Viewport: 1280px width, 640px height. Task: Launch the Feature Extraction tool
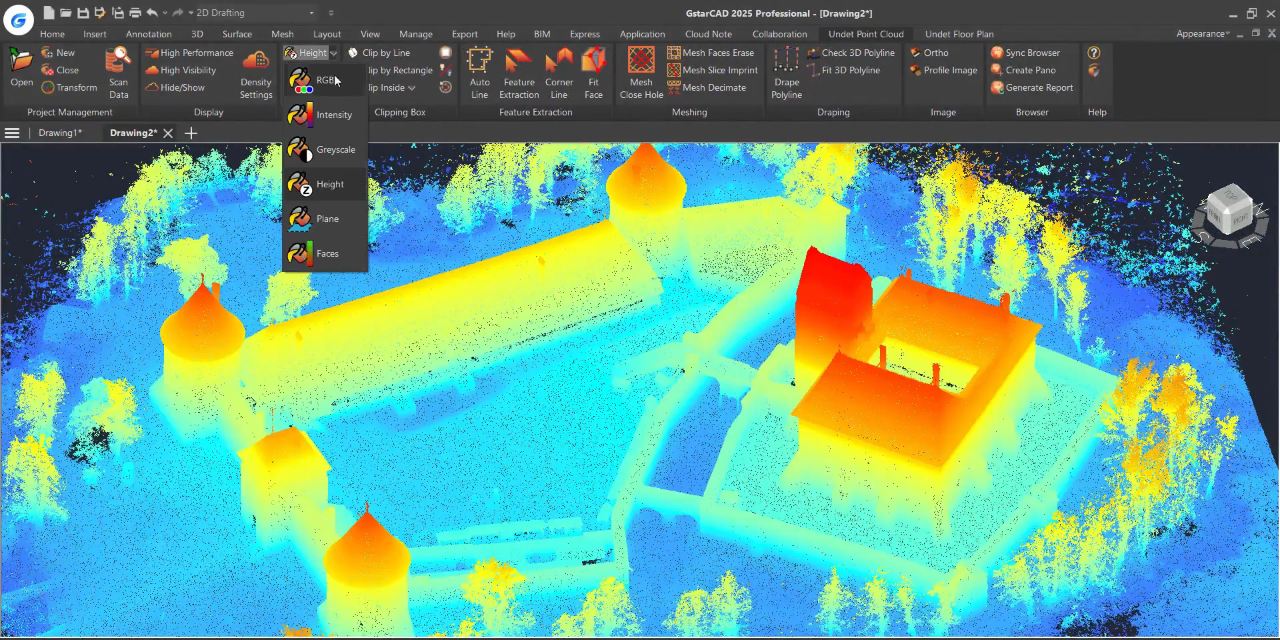[x=519, y=73]
